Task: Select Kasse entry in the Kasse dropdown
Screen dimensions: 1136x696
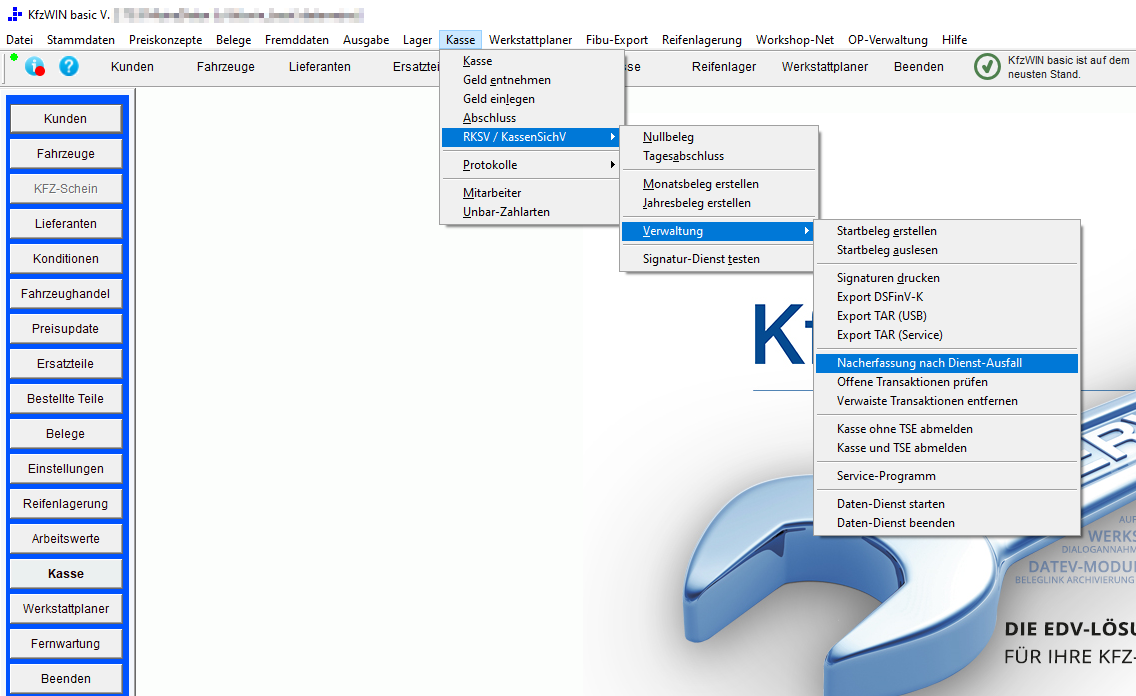Action: [531, 61]
